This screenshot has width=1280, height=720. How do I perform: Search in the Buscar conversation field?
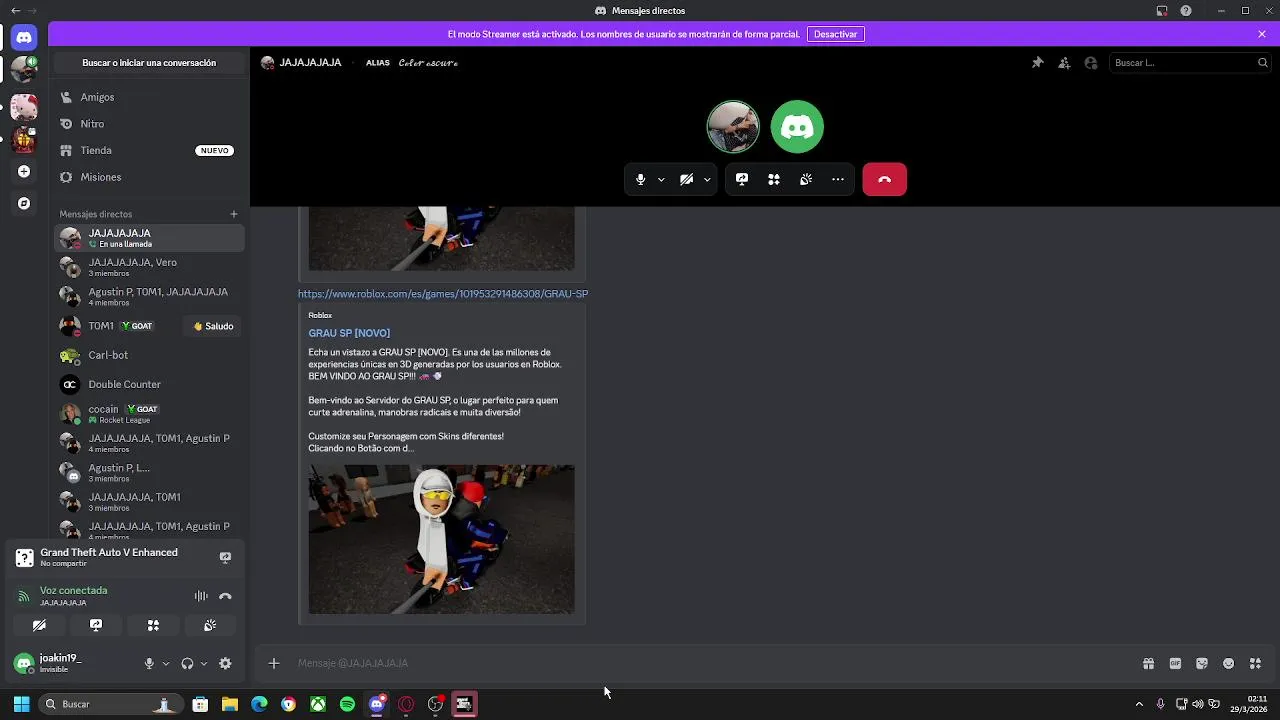(1191, 63)
